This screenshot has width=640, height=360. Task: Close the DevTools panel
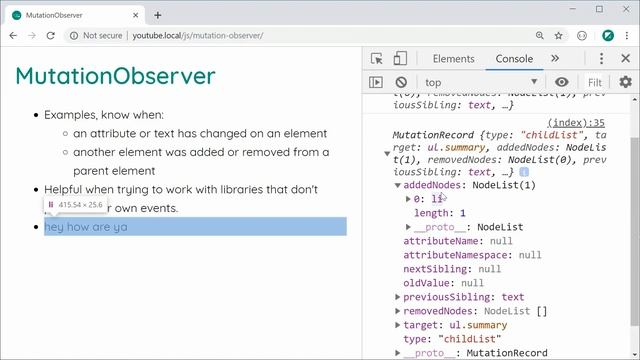click(625, 58)
